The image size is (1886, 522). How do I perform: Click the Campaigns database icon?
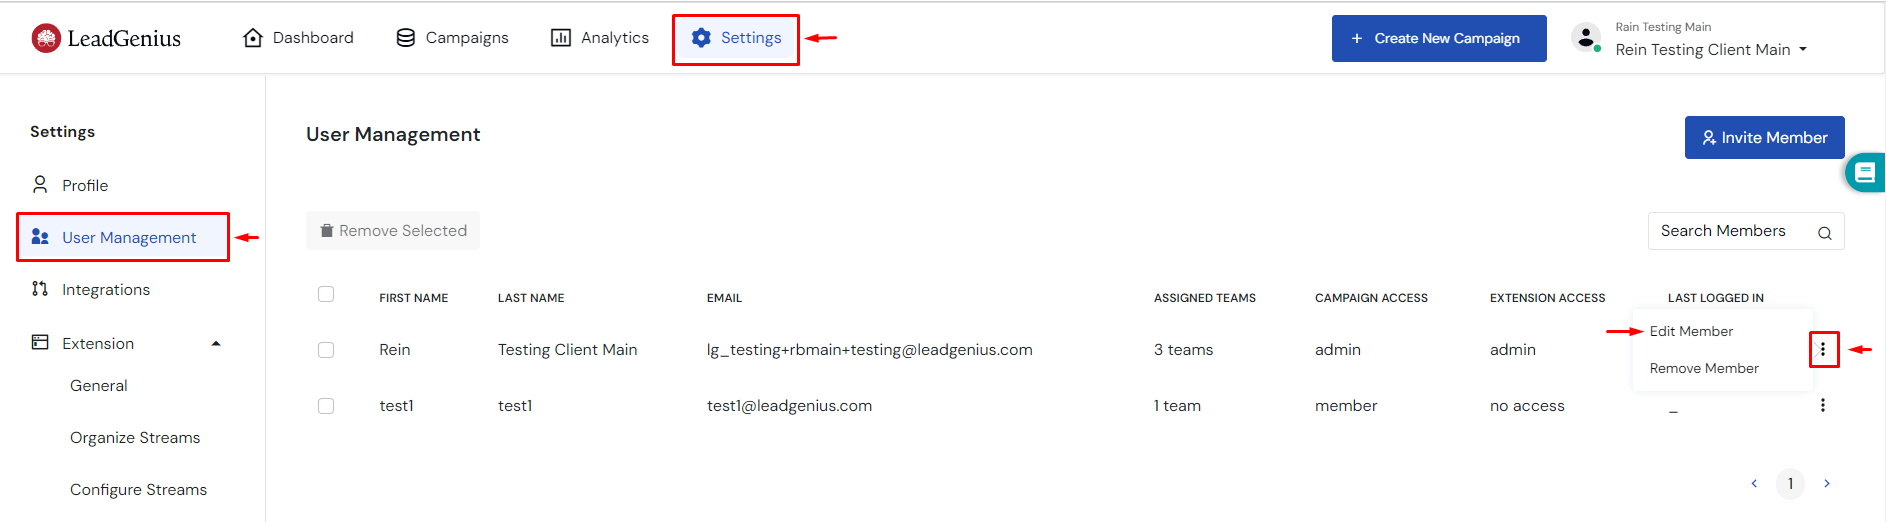point(405,38)
